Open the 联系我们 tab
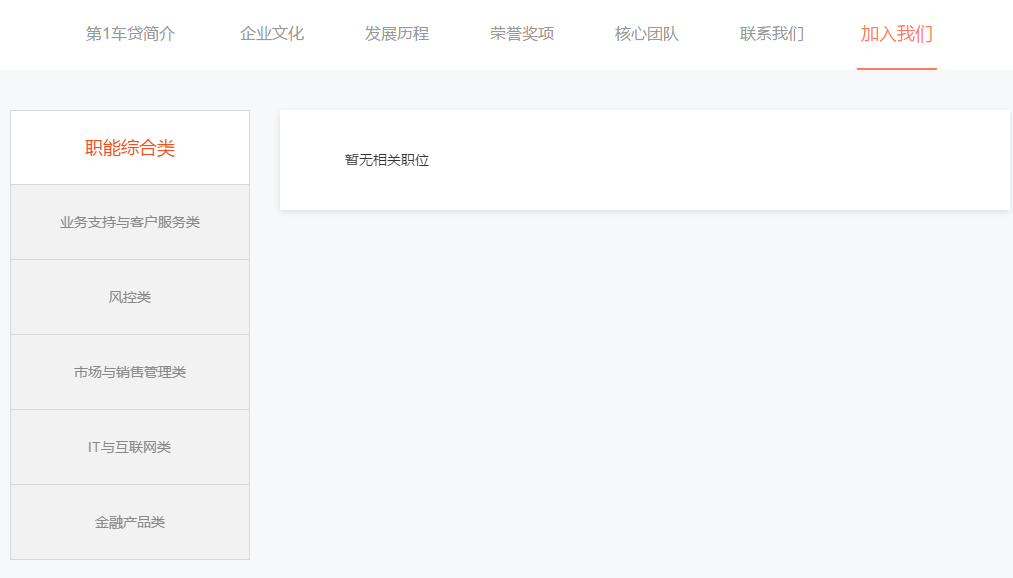 click(x=772, y=34)
